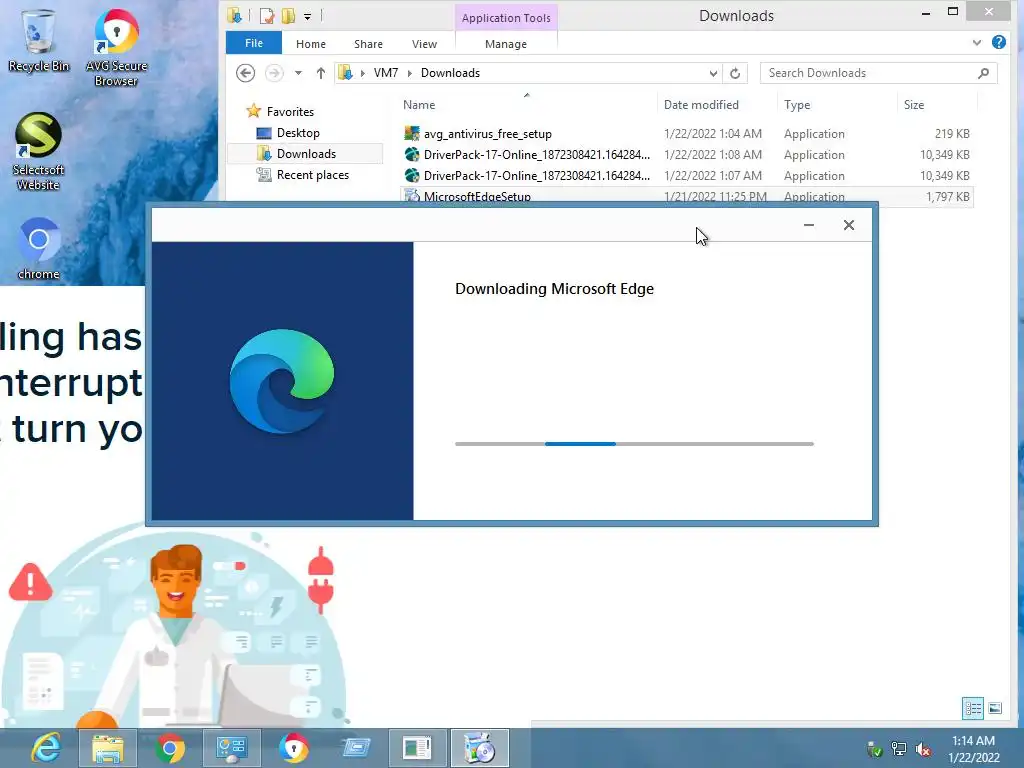Click New folder icon in quick access toolbar
1024x768 pixels.
tap(288, 16)
